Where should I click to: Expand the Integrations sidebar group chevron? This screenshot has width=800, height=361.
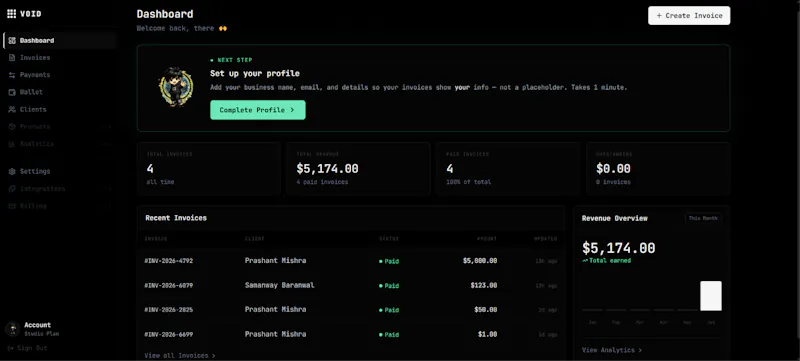click(x=110, y=189)
